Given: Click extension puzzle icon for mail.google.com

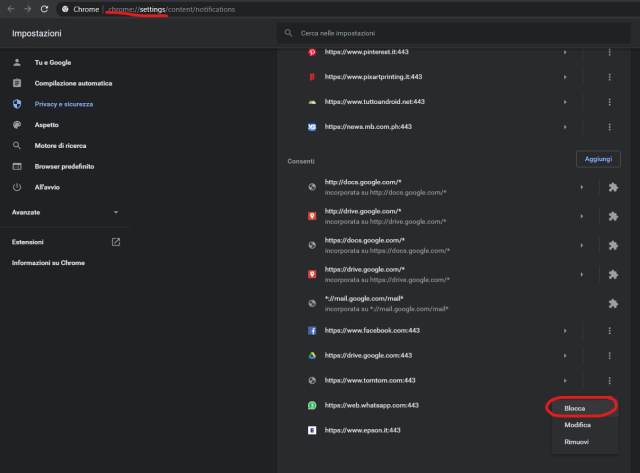Looking at the screenshot, I should pos(613,303).
